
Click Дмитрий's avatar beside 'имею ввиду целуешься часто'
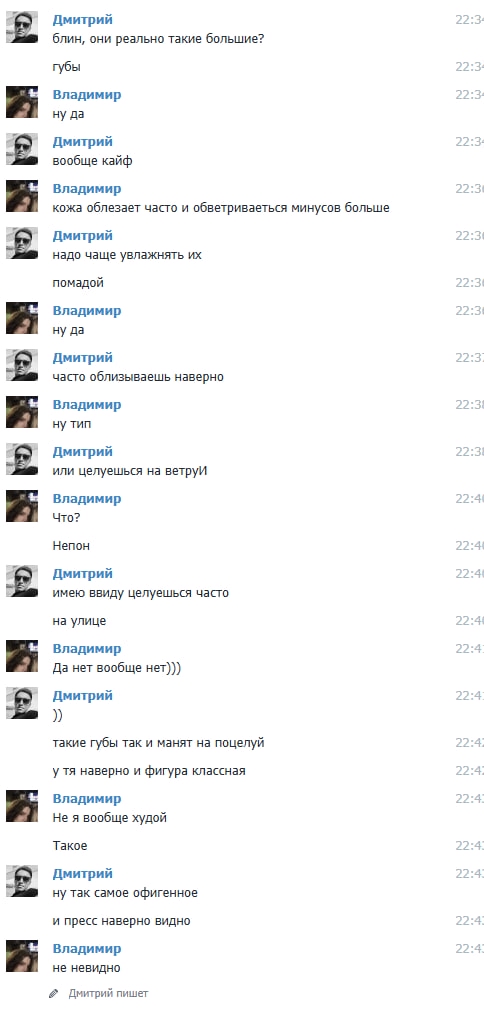point(22,581)
